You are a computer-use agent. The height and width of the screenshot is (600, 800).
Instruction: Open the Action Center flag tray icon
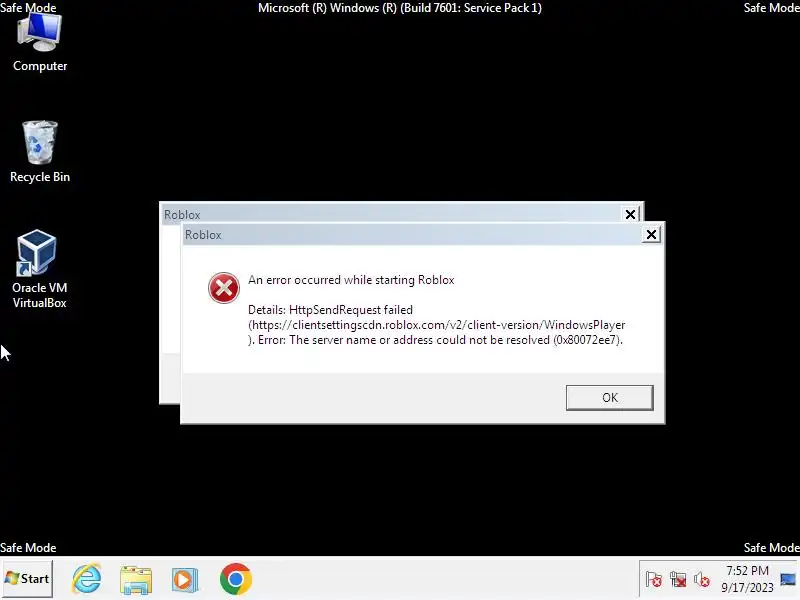coord(654,579)
